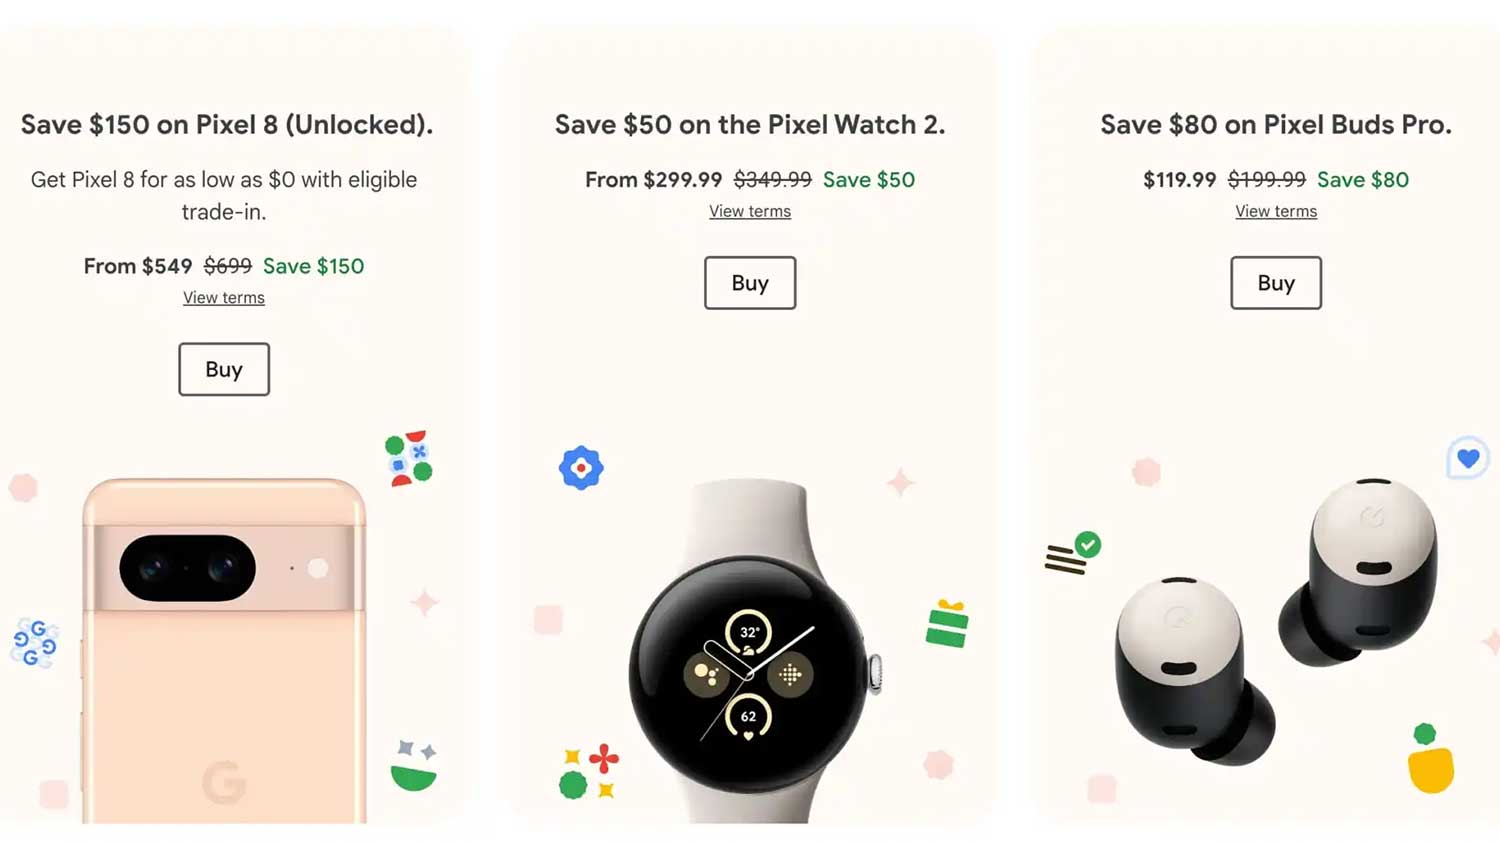Click the Save $150 on Pixel 8 heading
The image size is (1500, 844).
tap(227, 125)
